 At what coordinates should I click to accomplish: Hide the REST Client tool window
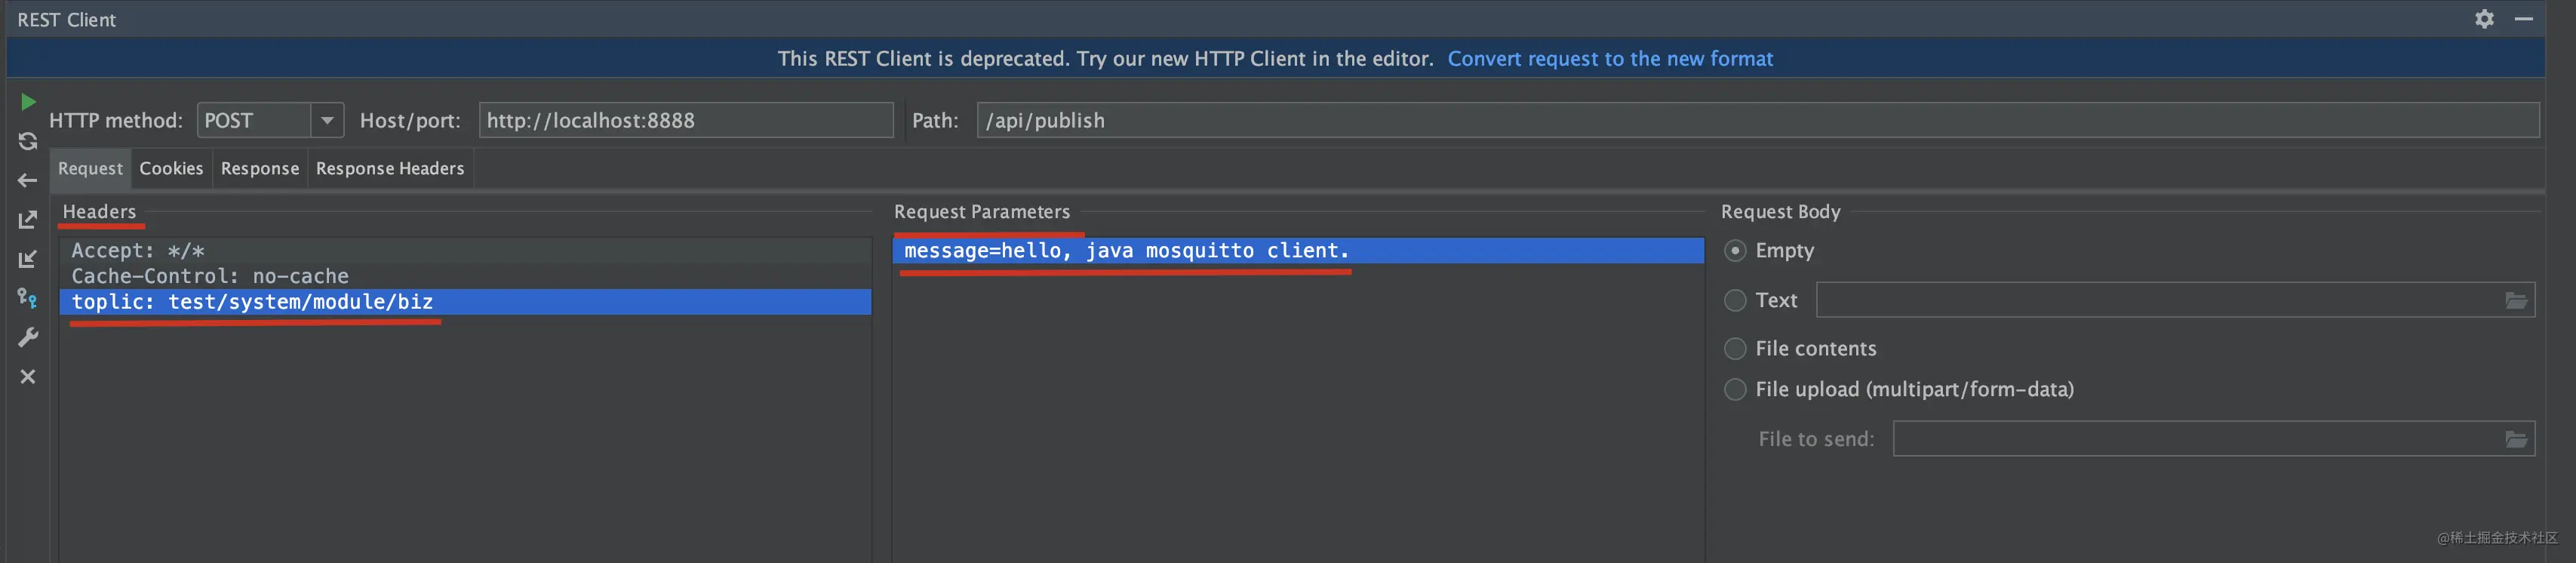(x=2523, y=19)
